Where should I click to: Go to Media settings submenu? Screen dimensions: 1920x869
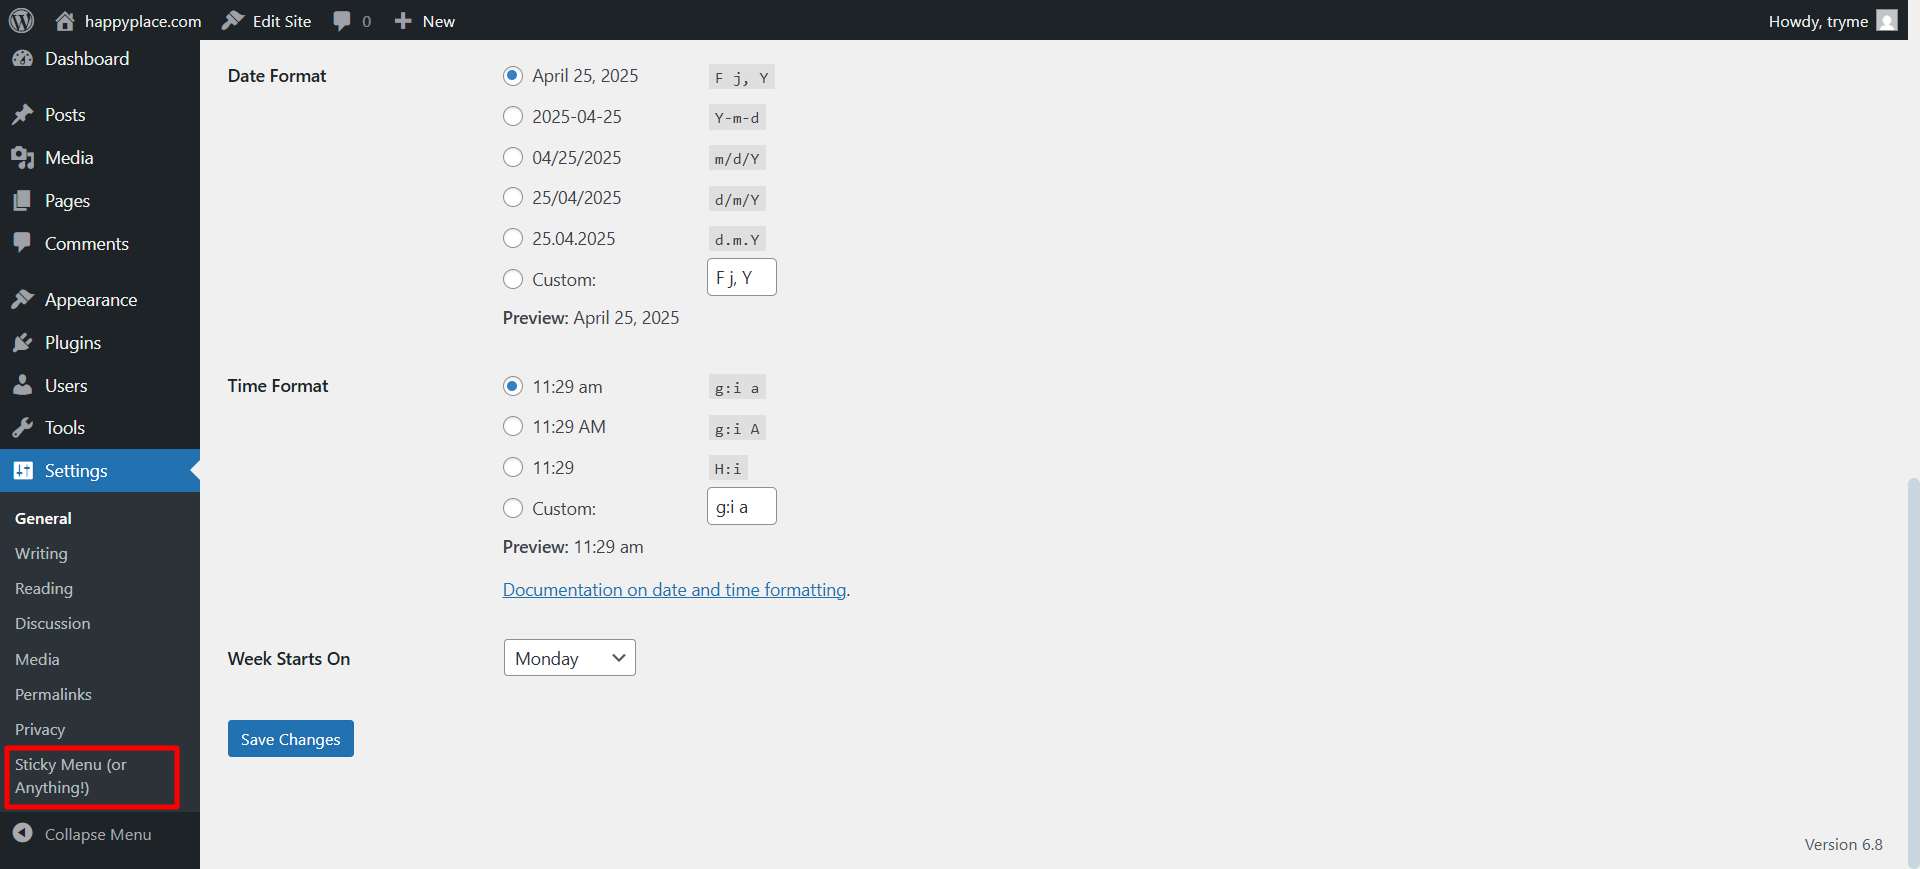pos(37,659)
